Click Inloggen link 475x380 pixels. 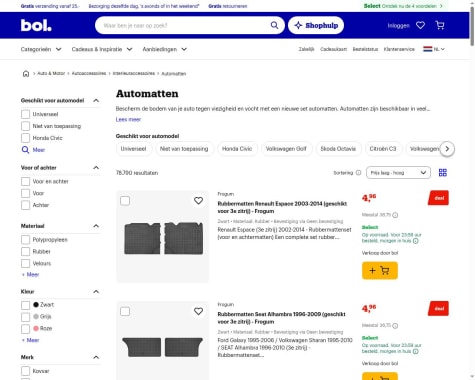point(398,26)
